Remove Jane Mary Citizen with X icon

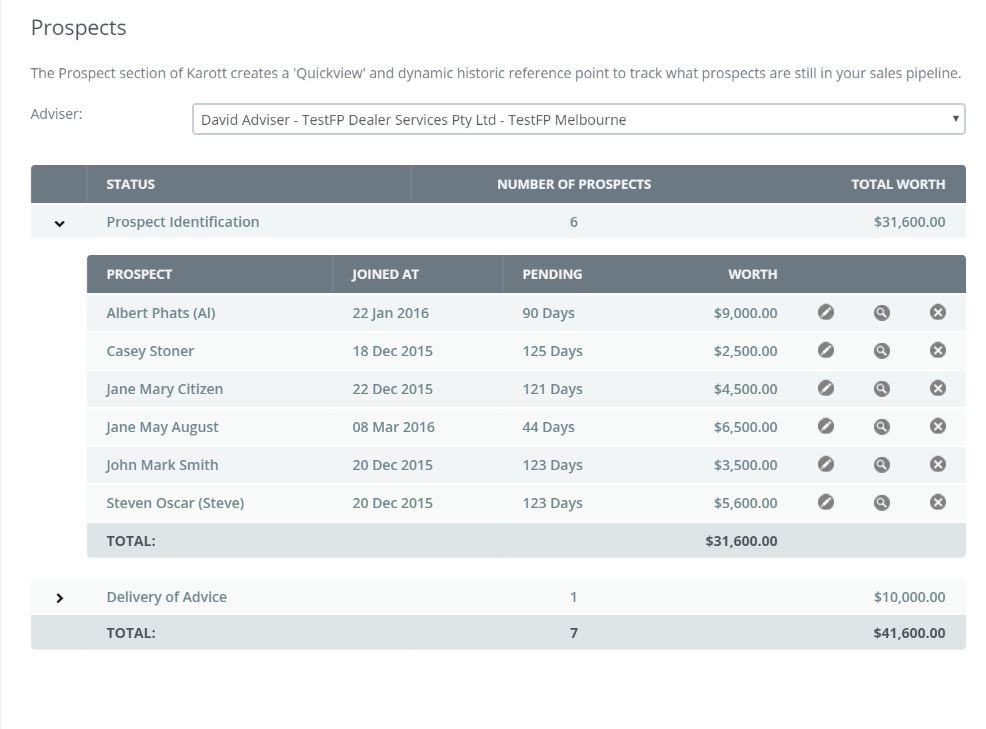pos(938,388)
